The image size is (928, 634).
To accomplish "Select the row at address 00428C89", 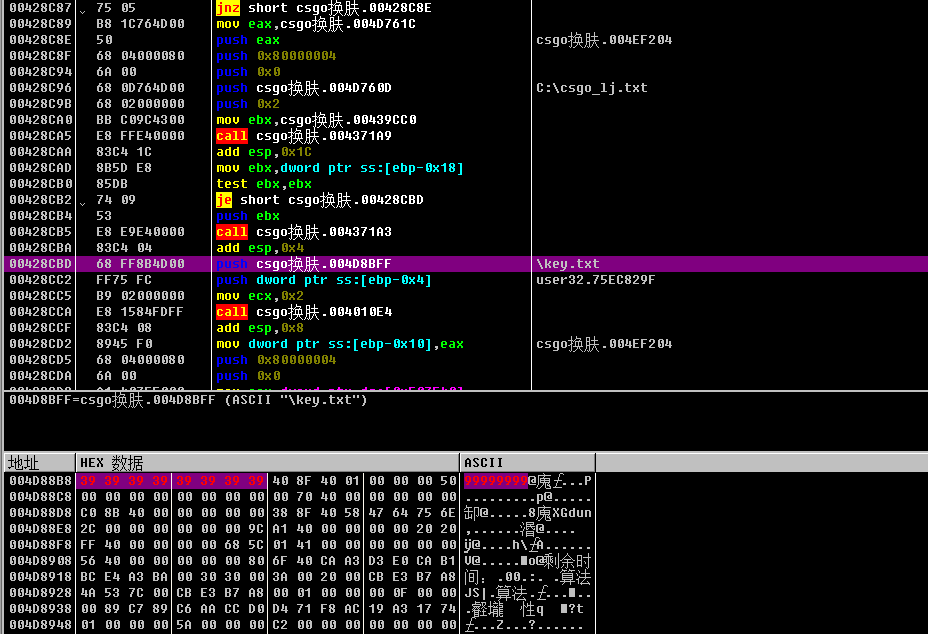I will (465, 24).
